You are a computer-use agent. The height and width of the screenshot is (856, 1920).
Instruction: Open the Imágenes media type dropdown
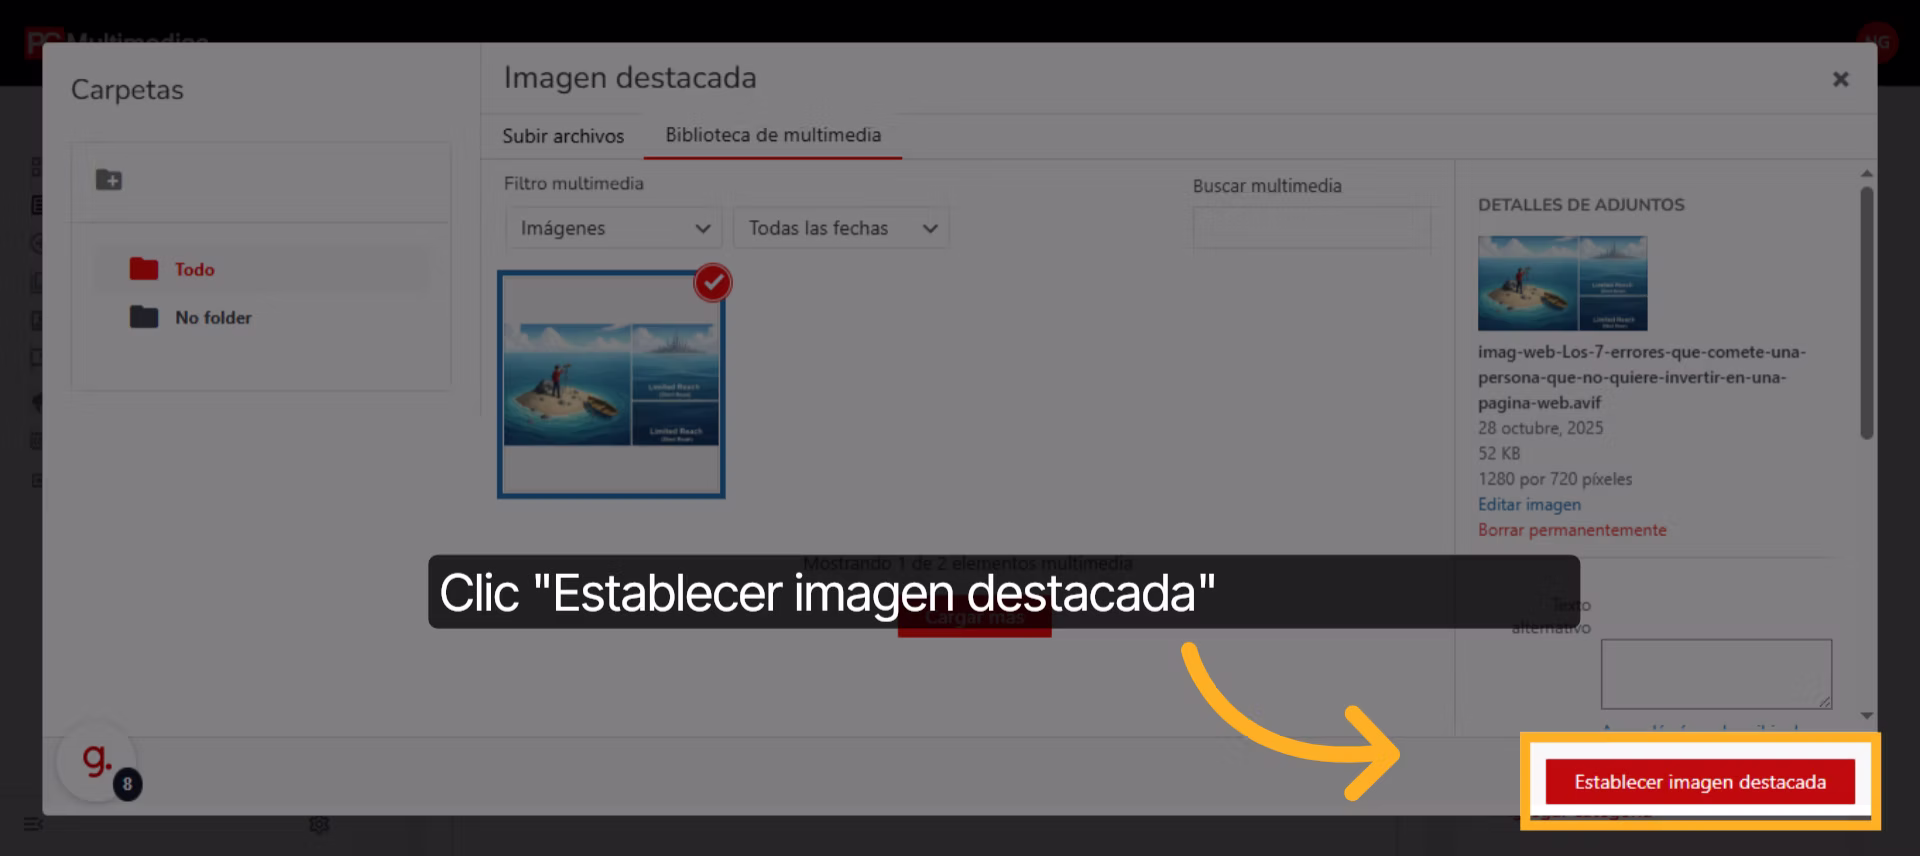pyautogui.click(x=613, y=228)
